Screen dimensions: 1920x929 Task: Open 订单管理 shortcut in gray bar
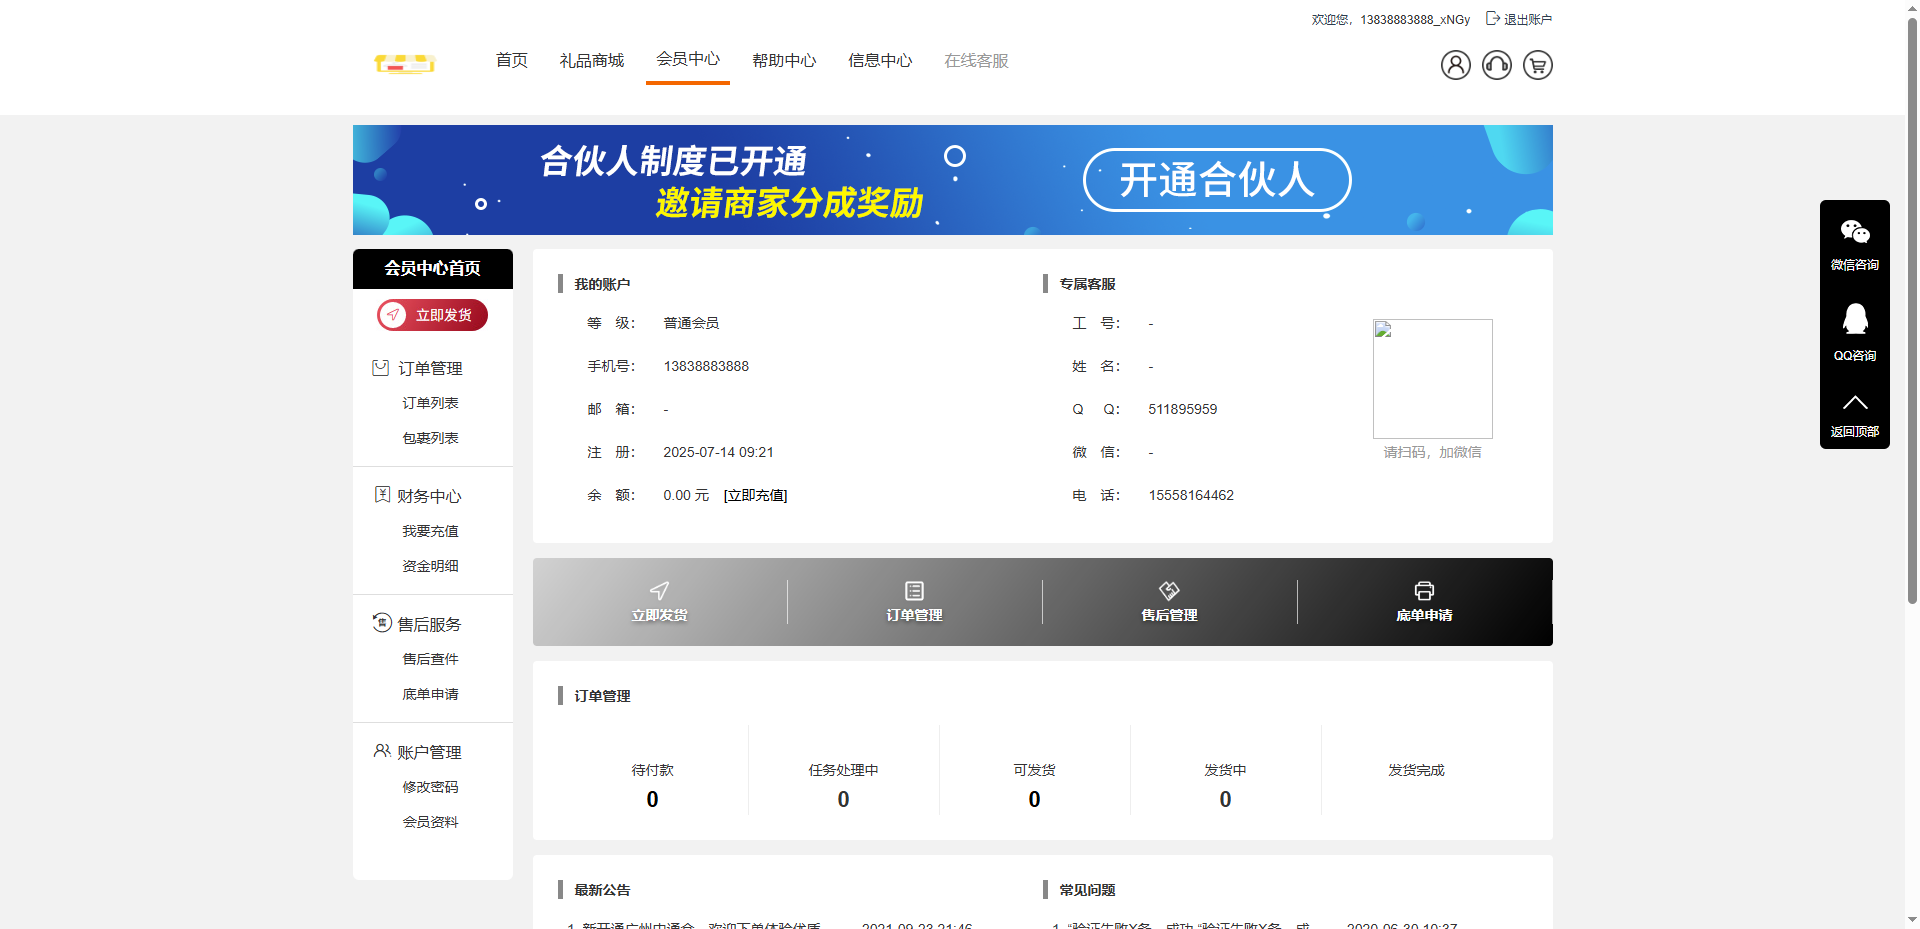click(914, 602)
